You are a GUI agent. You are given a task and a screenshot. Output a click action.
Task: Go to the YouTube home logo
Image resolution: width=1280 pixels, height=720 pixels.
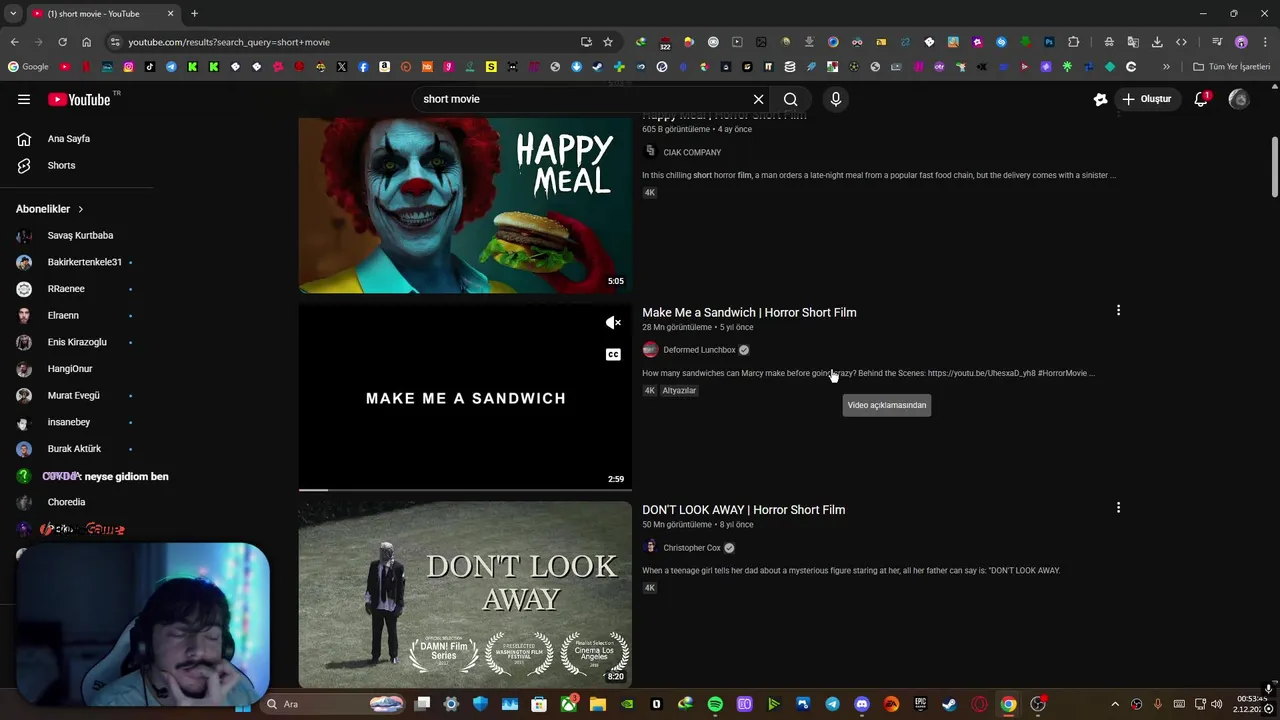tap(79, 99)
